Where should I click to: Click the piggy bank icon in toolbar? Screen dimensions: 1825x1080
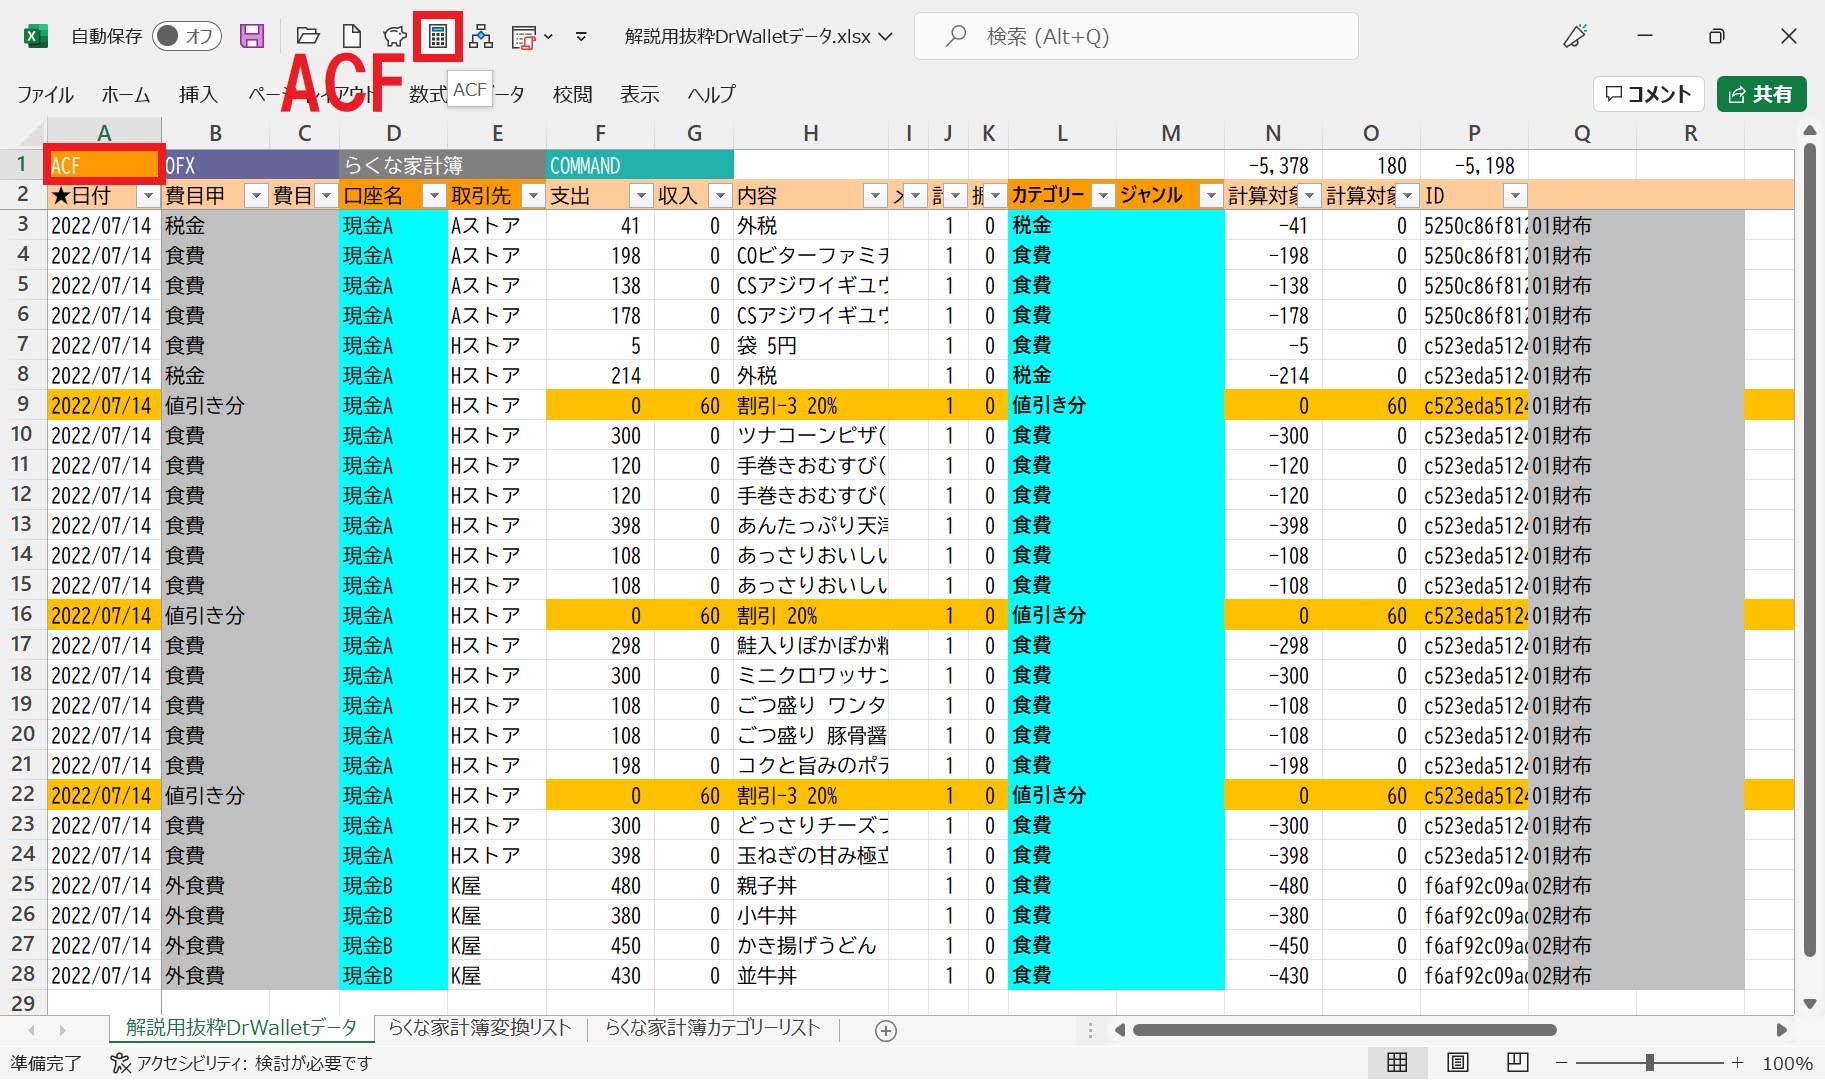[x=395, y=37]
